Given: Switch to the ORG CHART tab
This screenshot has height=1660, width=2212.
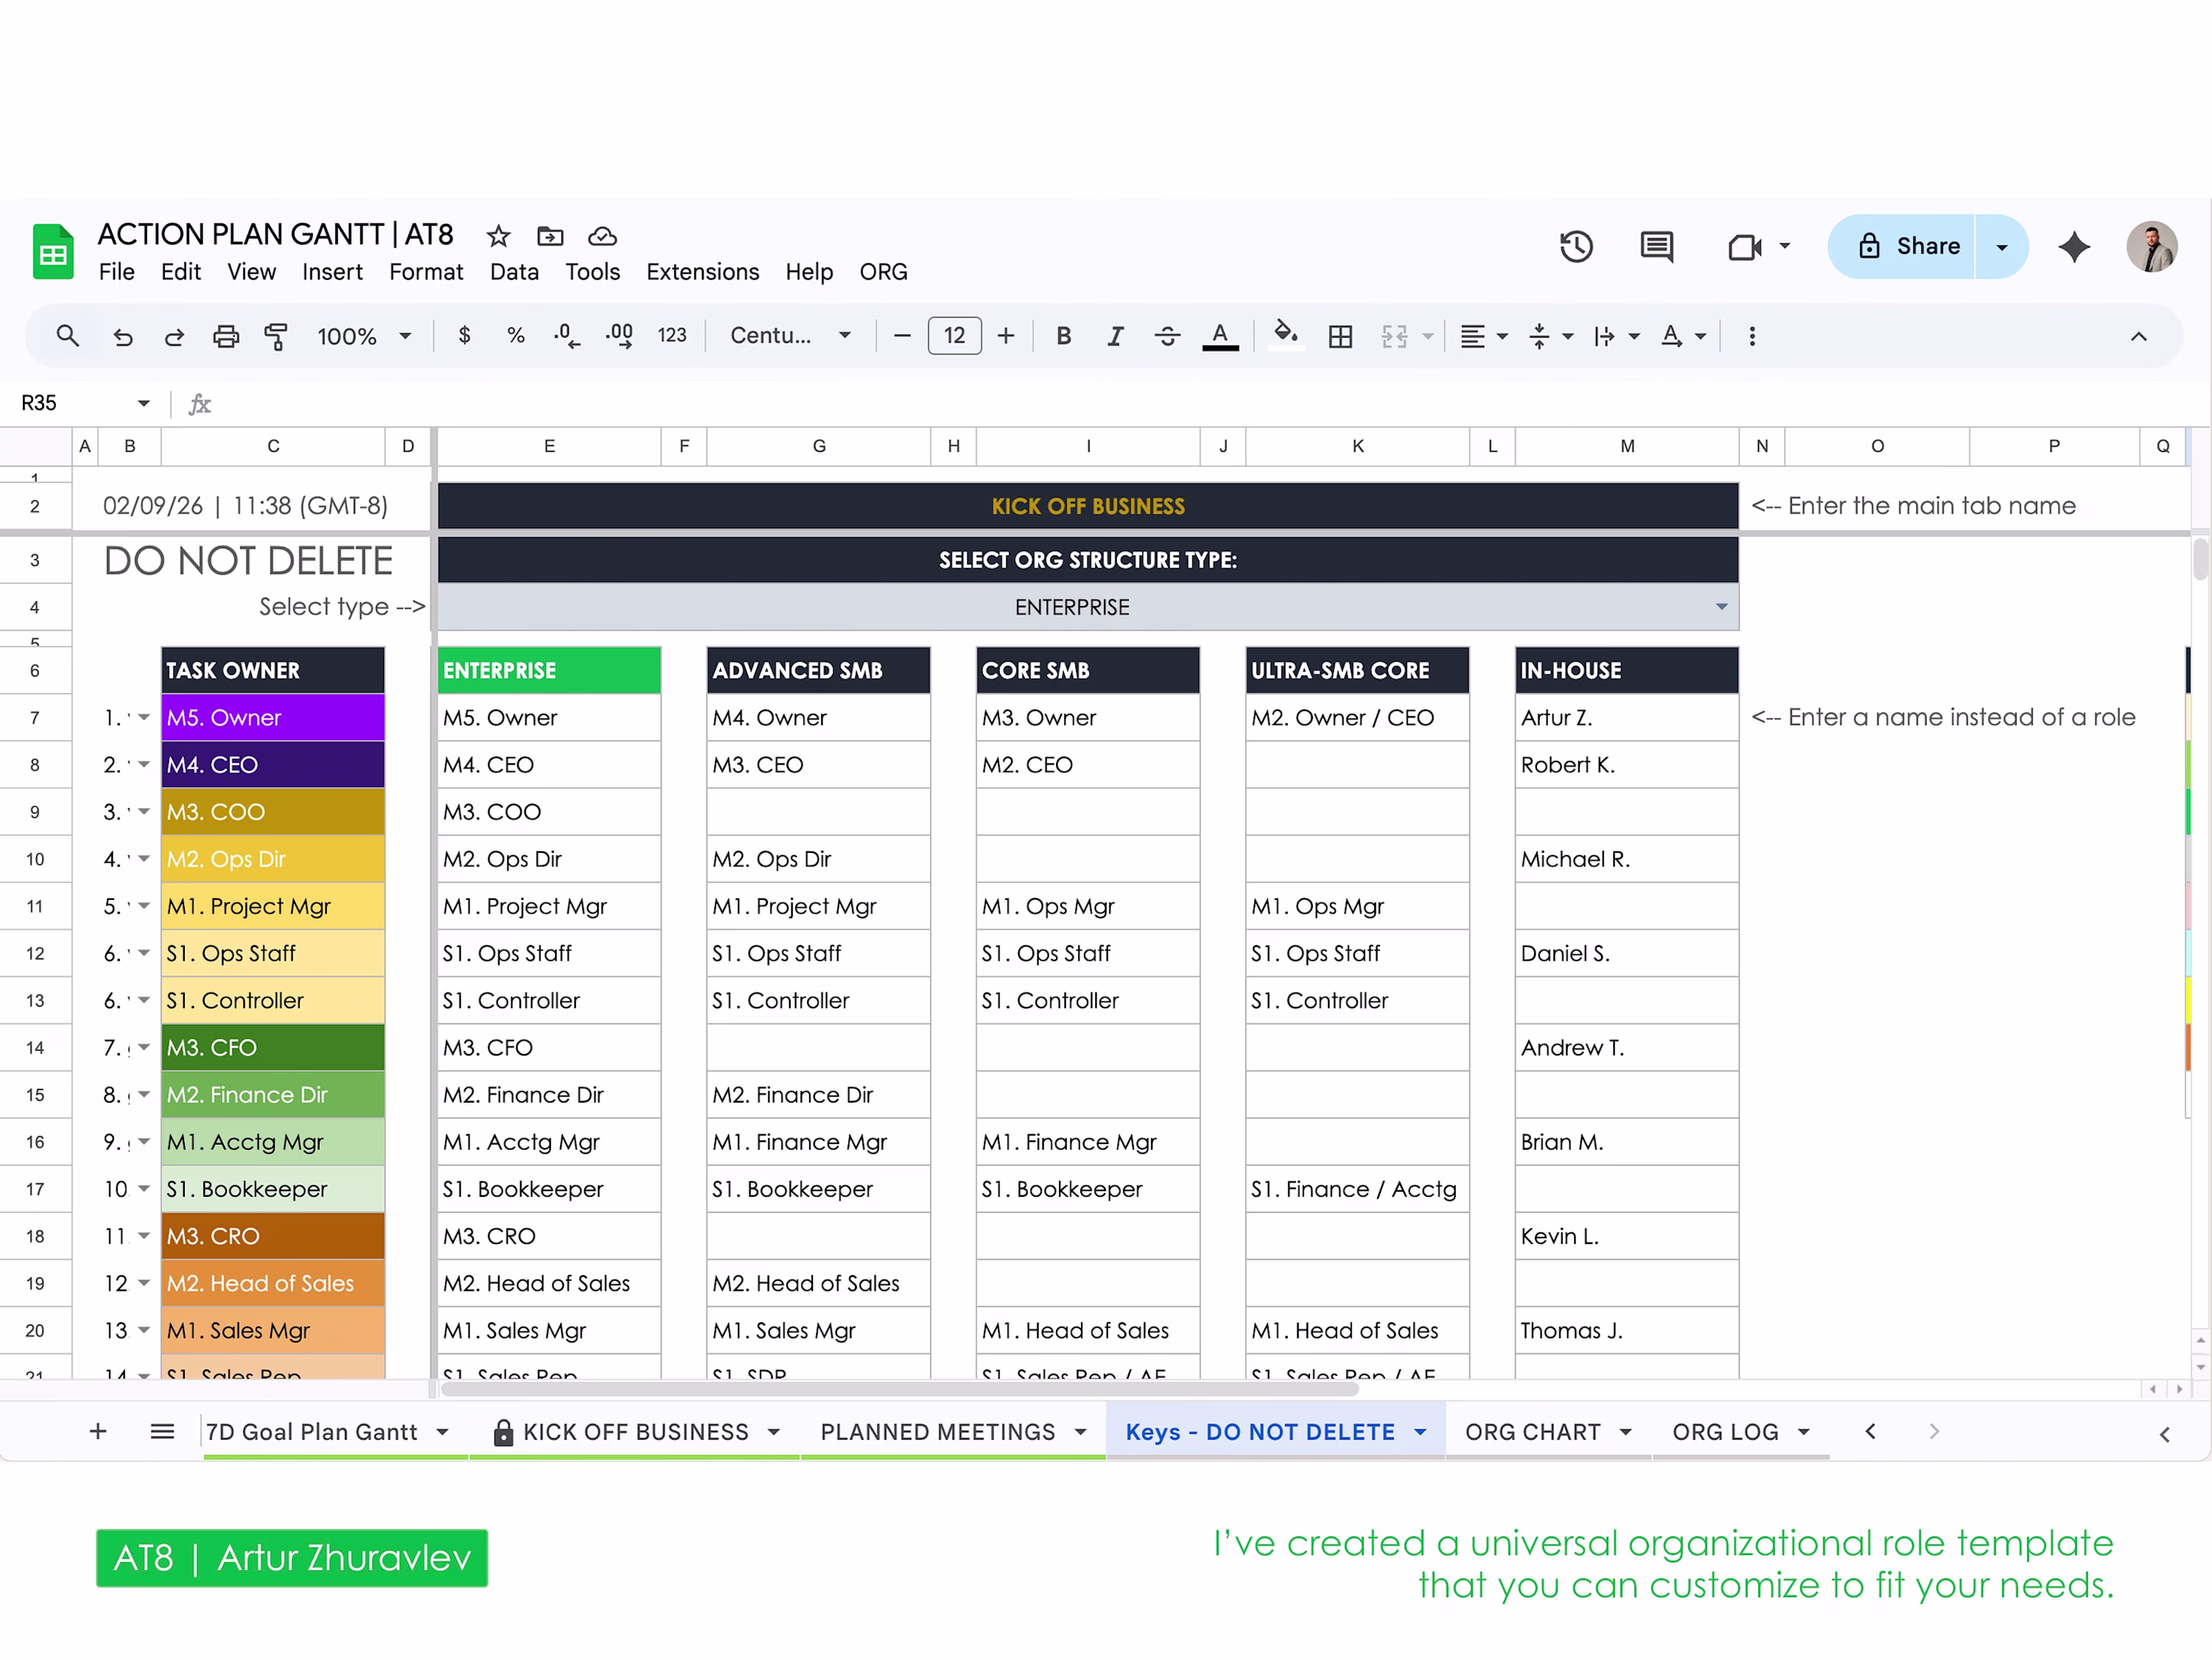Looking at the screenshot, I should [1532, 1432].
